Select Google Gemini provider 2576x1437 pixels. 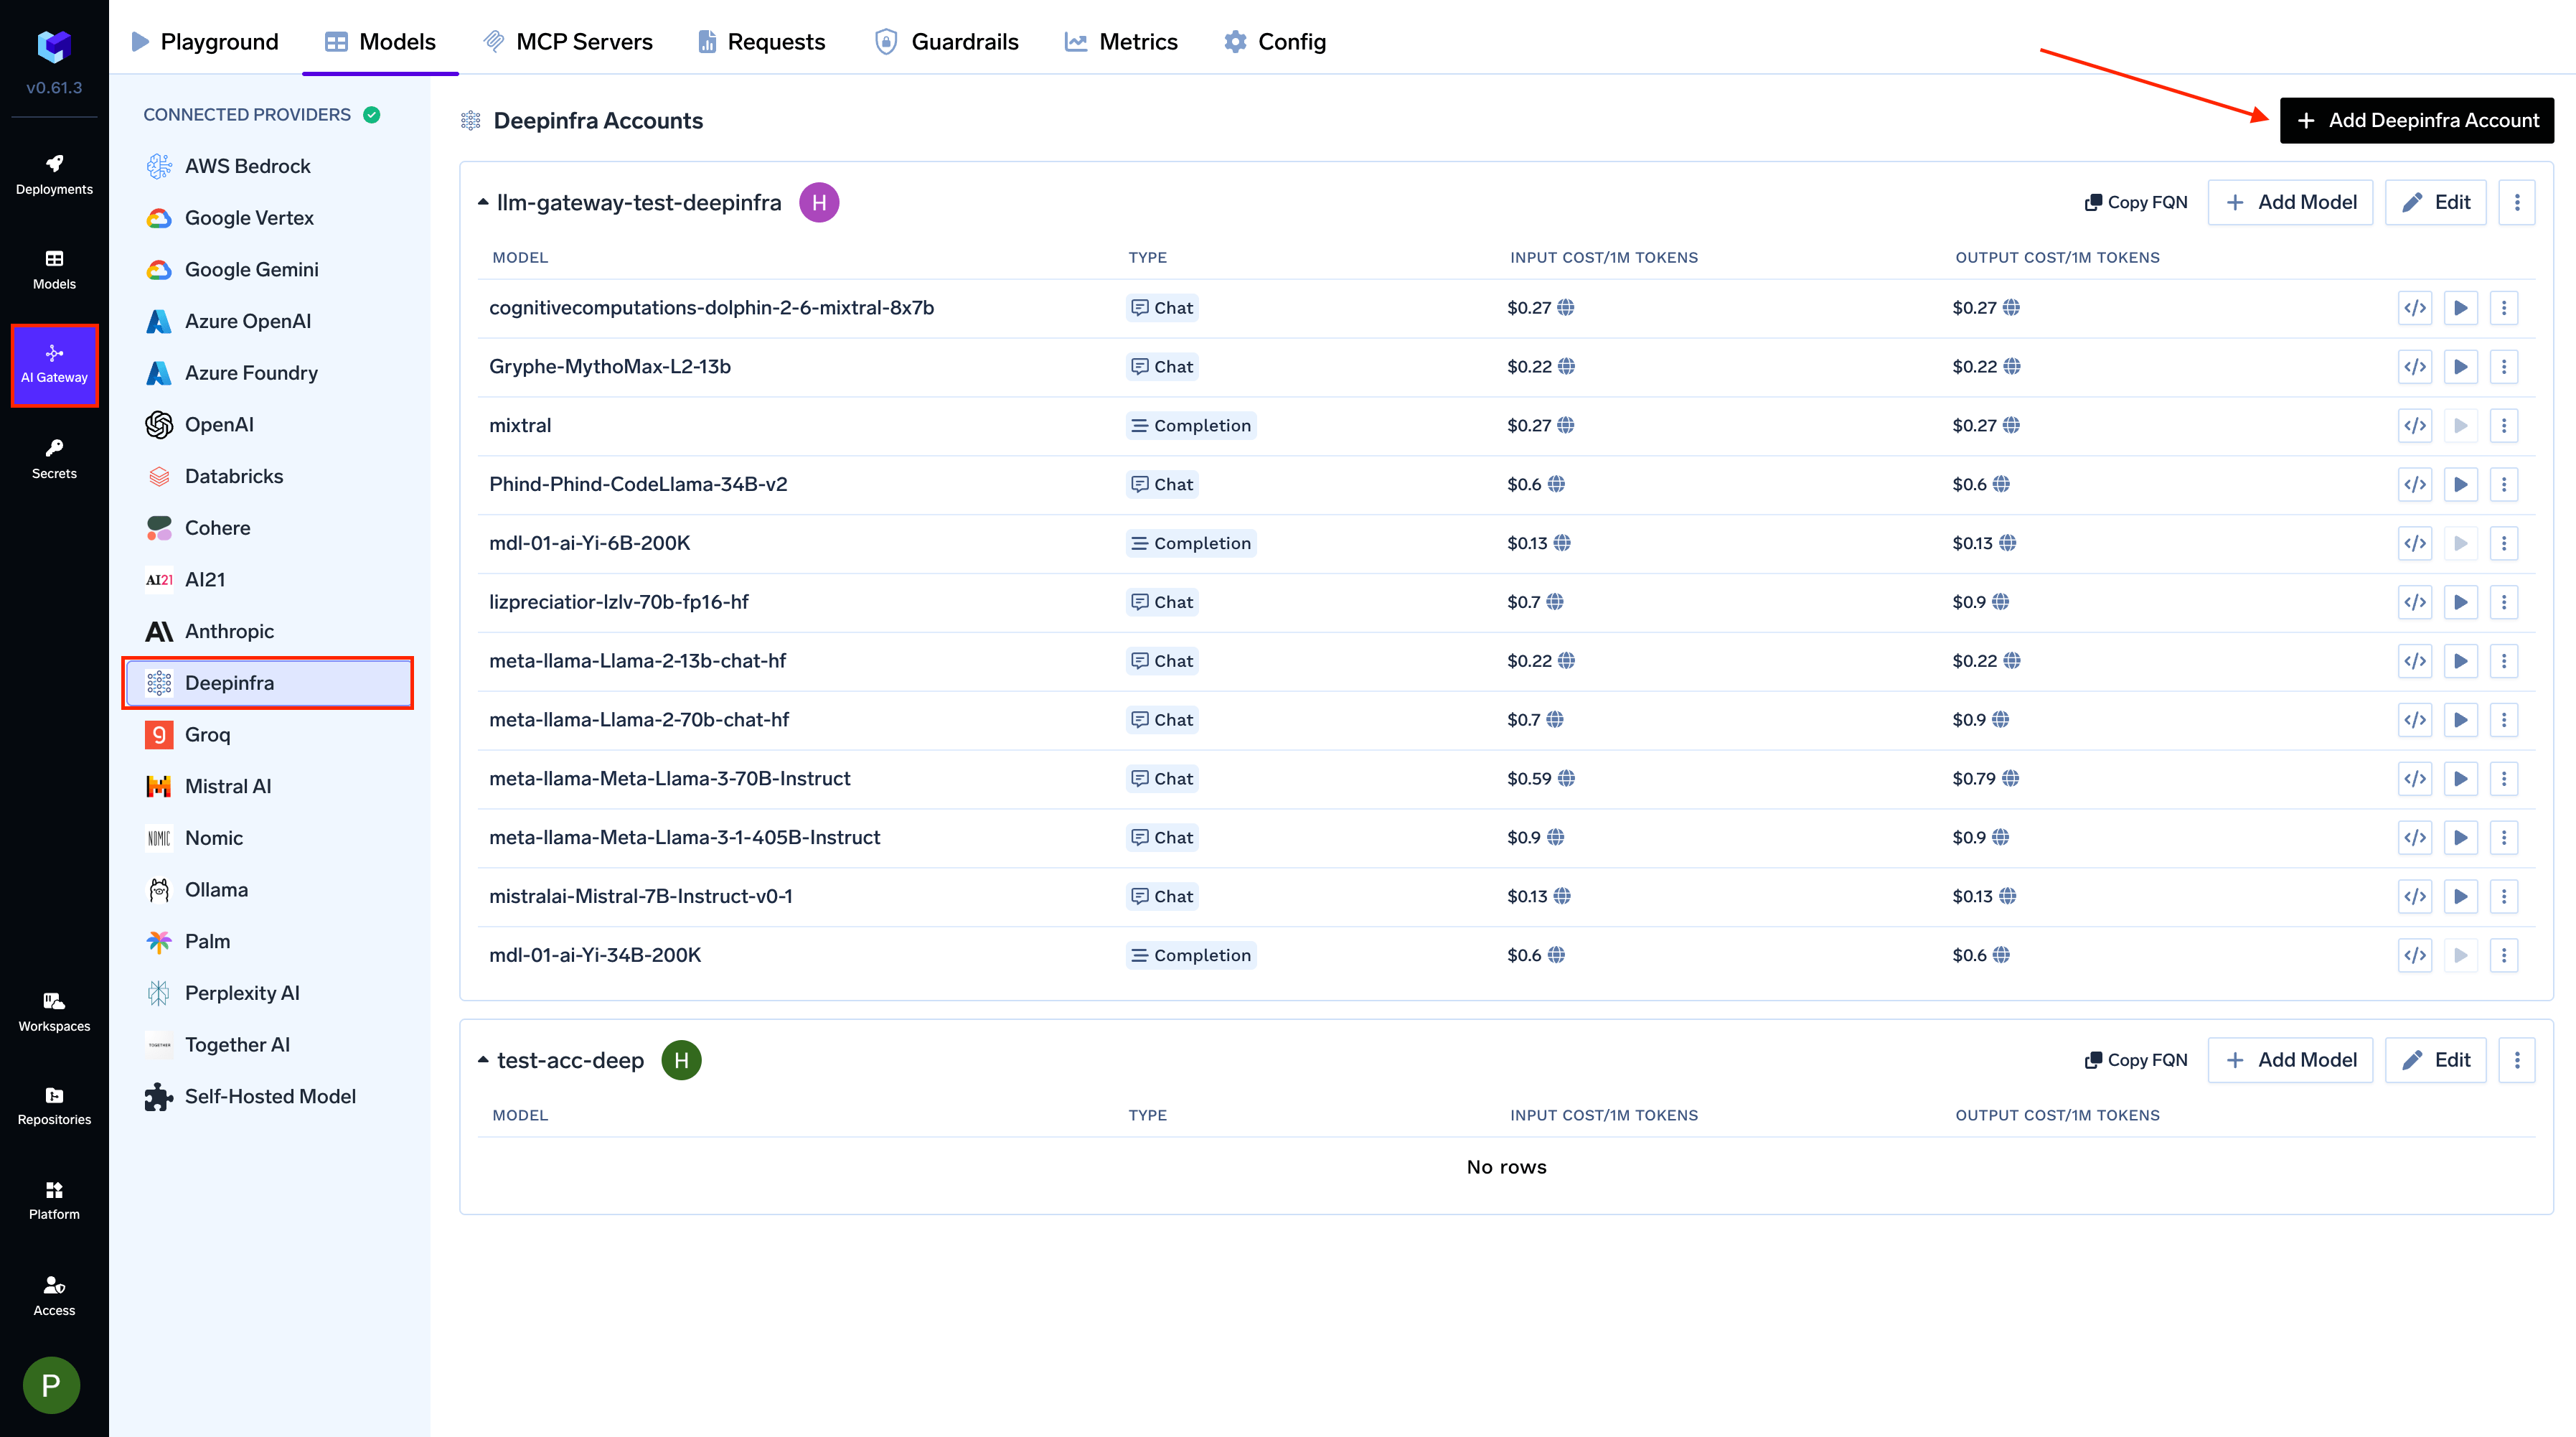(269, 270)
